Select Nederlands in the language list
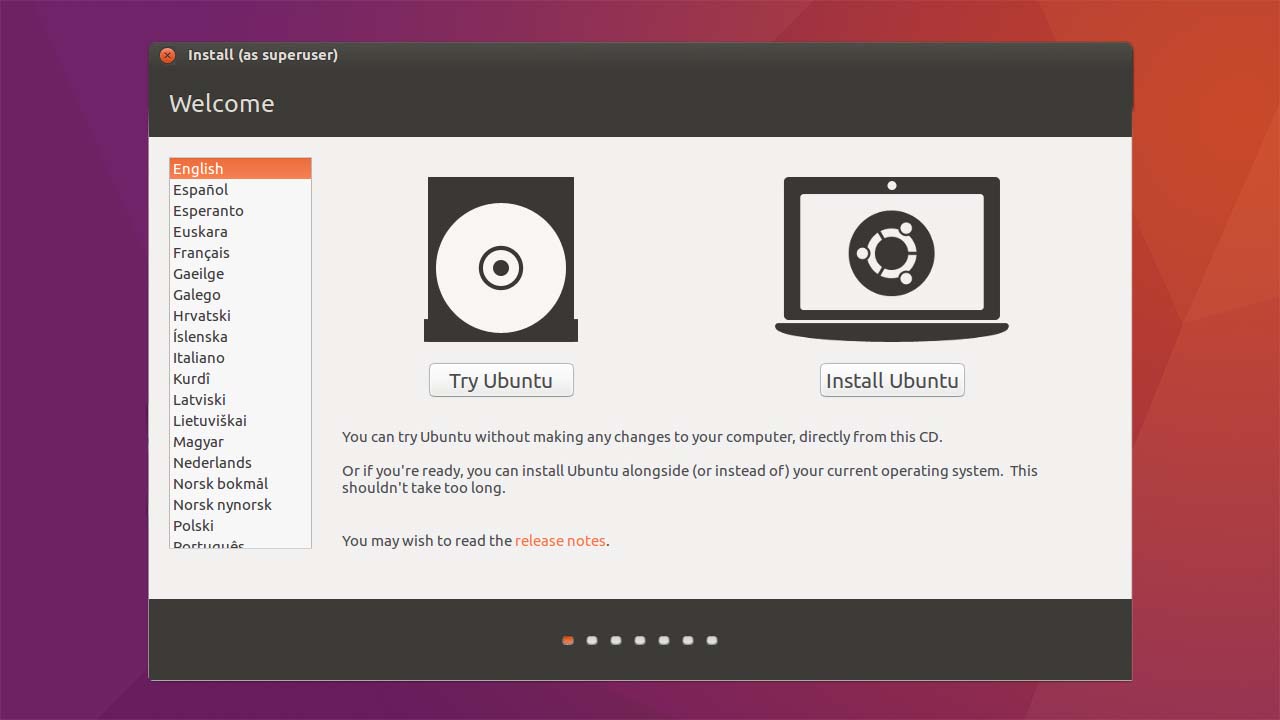 [x=241, y=462]
